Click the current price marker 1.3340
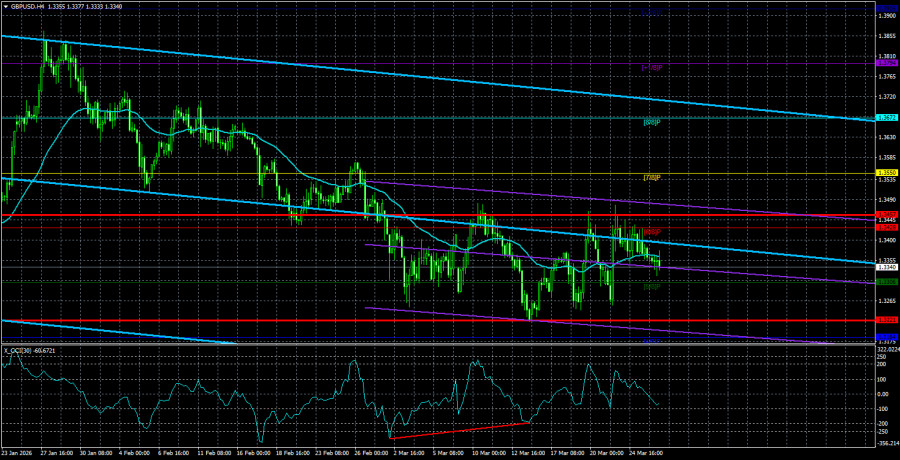 (886, 267)
